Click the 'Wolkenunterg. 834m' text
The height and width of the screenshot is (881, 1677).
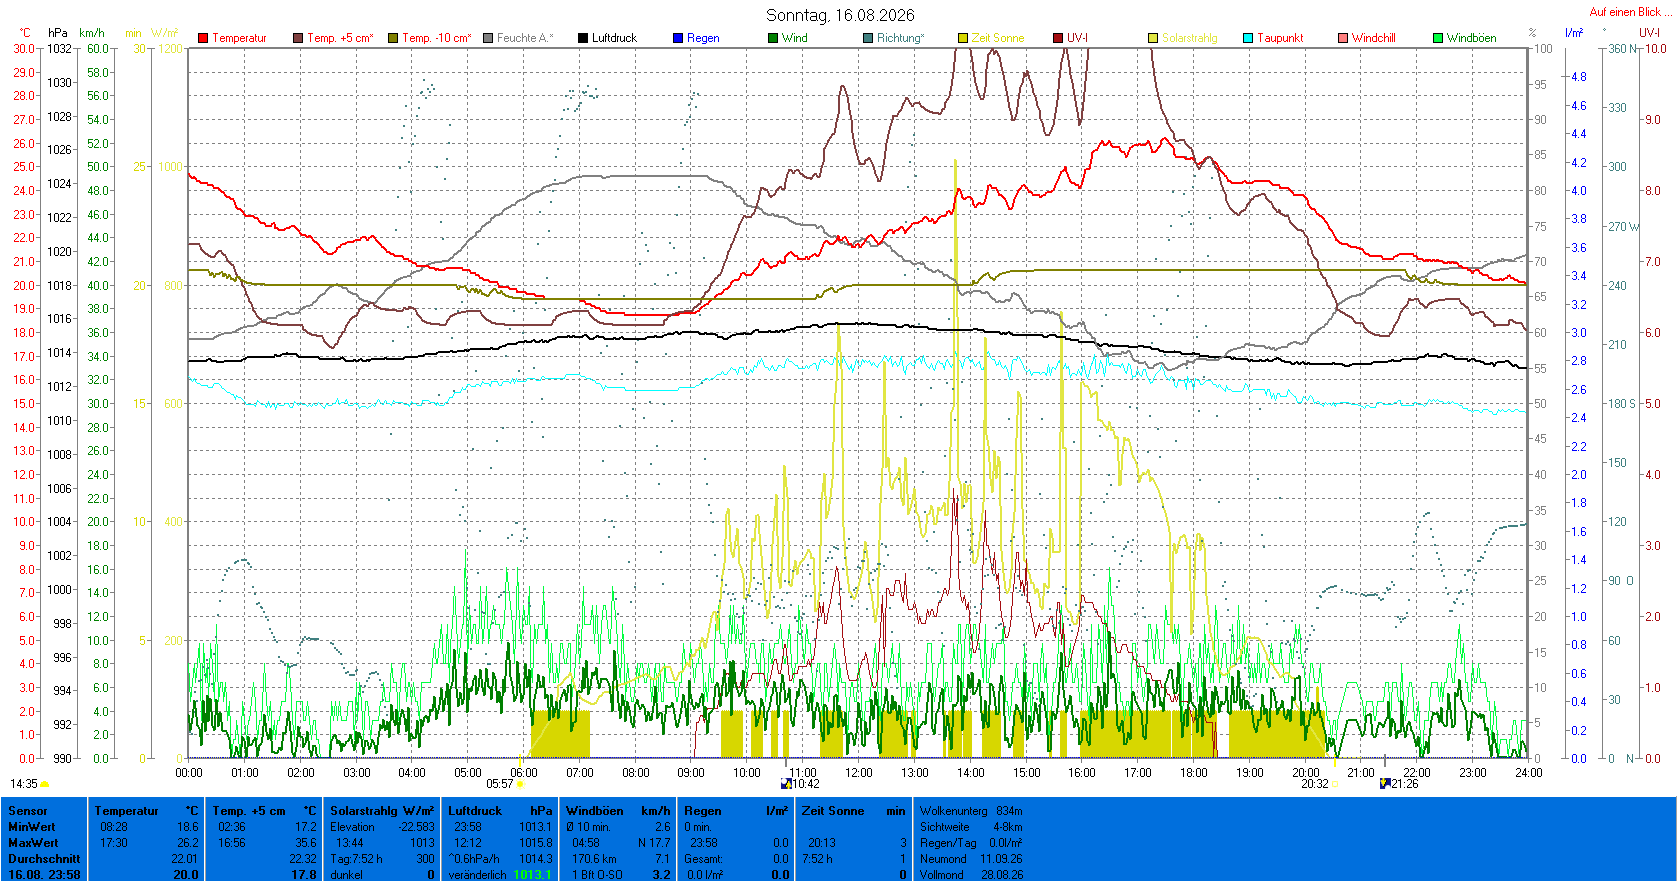click(971, 811)
